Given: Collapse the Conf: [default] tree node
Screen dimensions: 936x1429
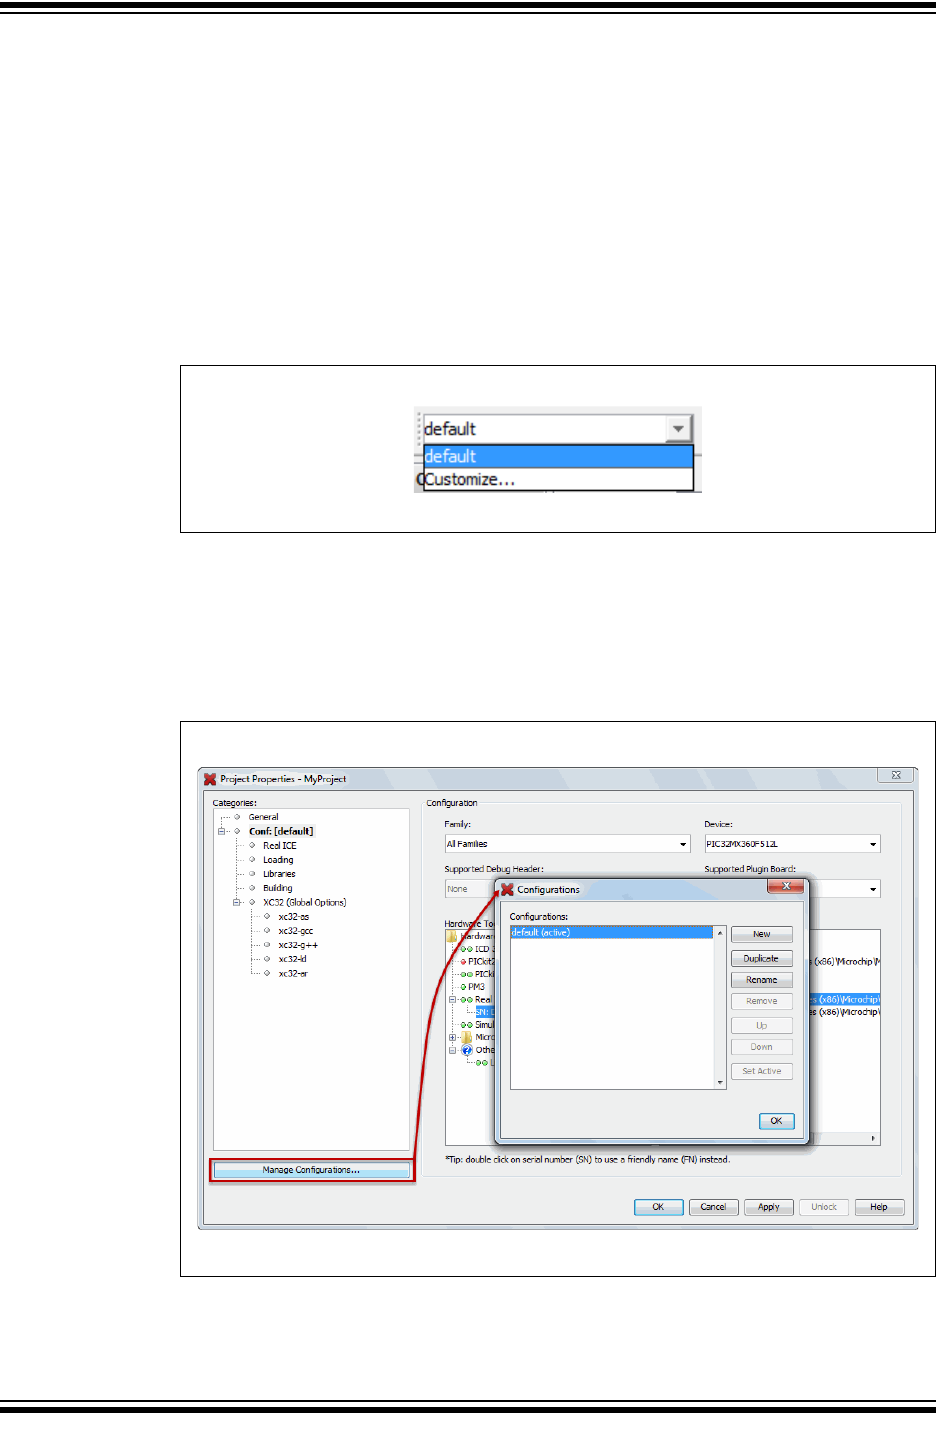Looking at the screenshot, I should (x=222, y=831).
